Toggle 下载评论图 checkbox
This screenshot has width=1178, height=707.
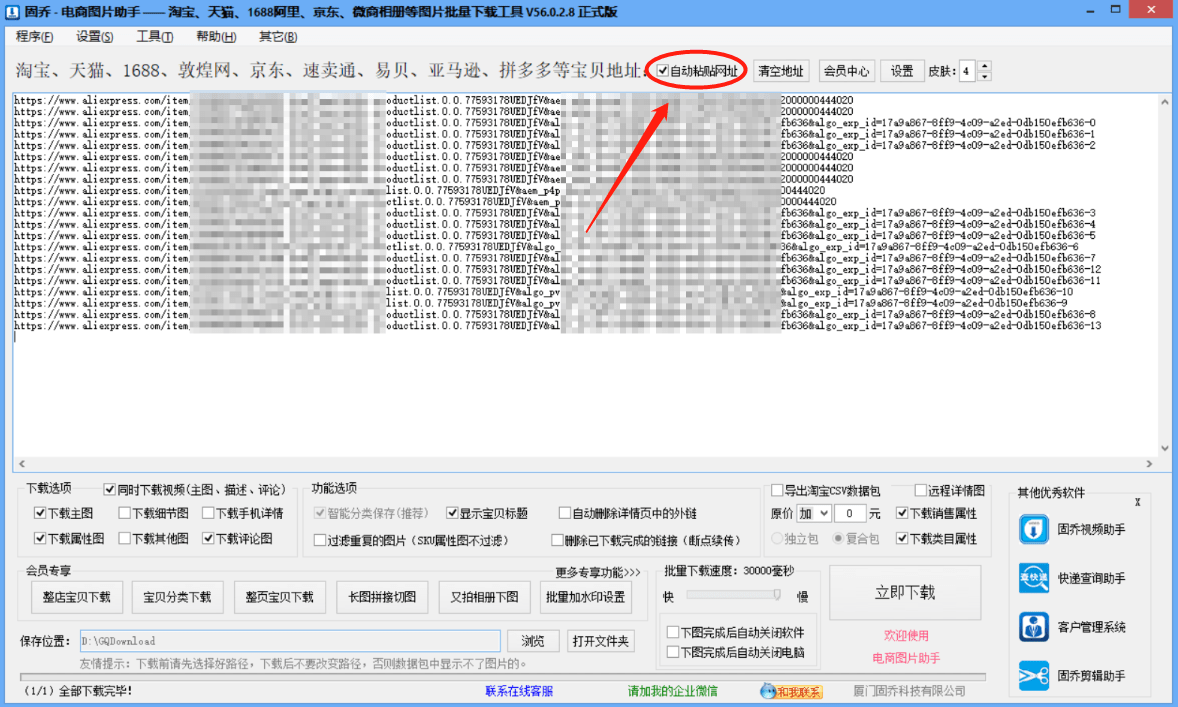pyautogui.click(x=208, y=538)
